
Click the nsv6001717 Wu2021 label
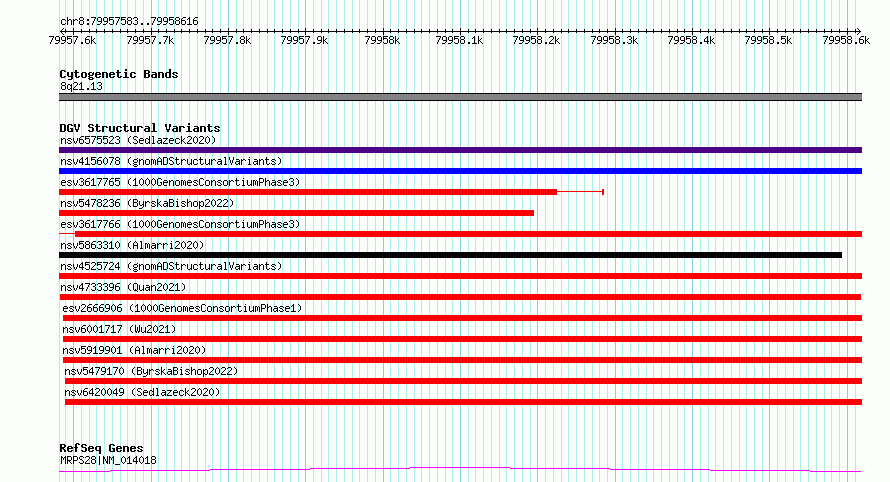[119, 329]
